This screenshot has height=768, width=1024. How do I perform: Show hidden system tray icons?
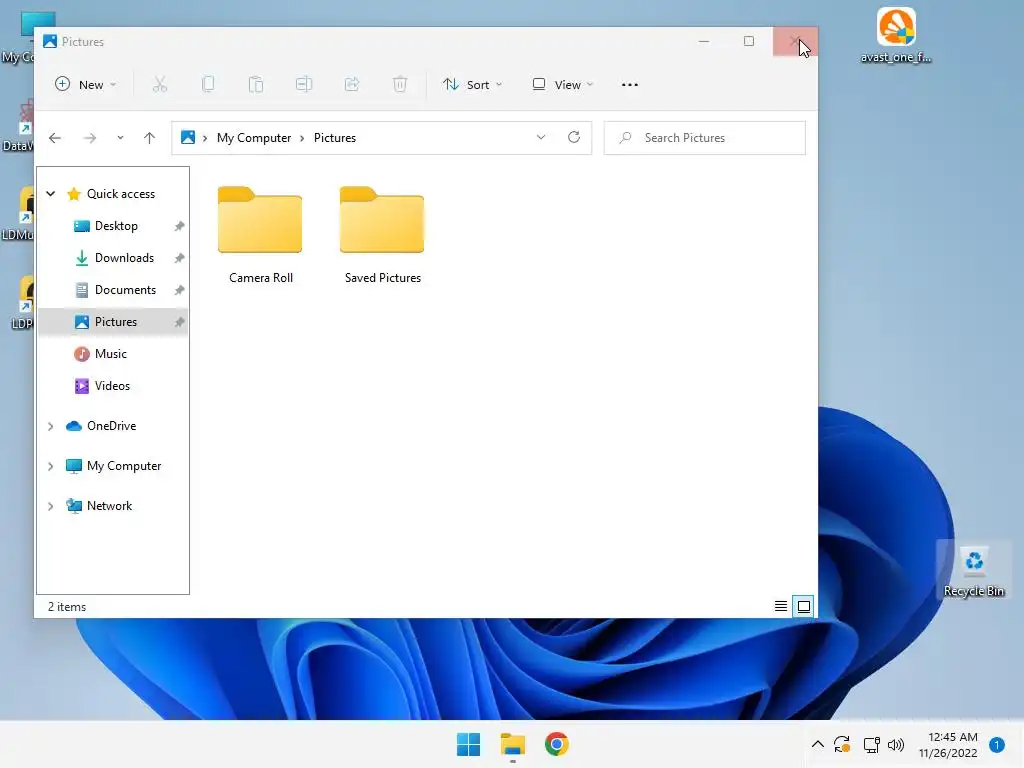[817, 744]
